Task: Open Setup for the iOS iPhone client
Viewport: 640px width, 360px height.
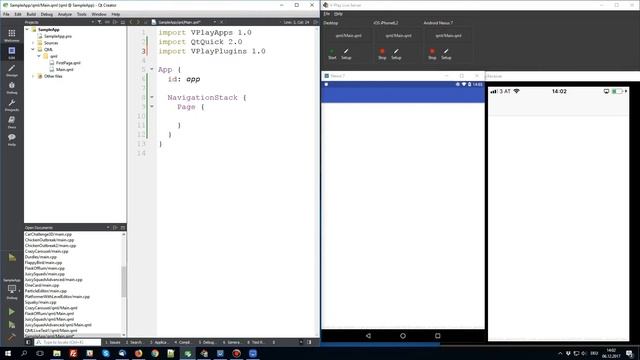Action: [396, 54]
